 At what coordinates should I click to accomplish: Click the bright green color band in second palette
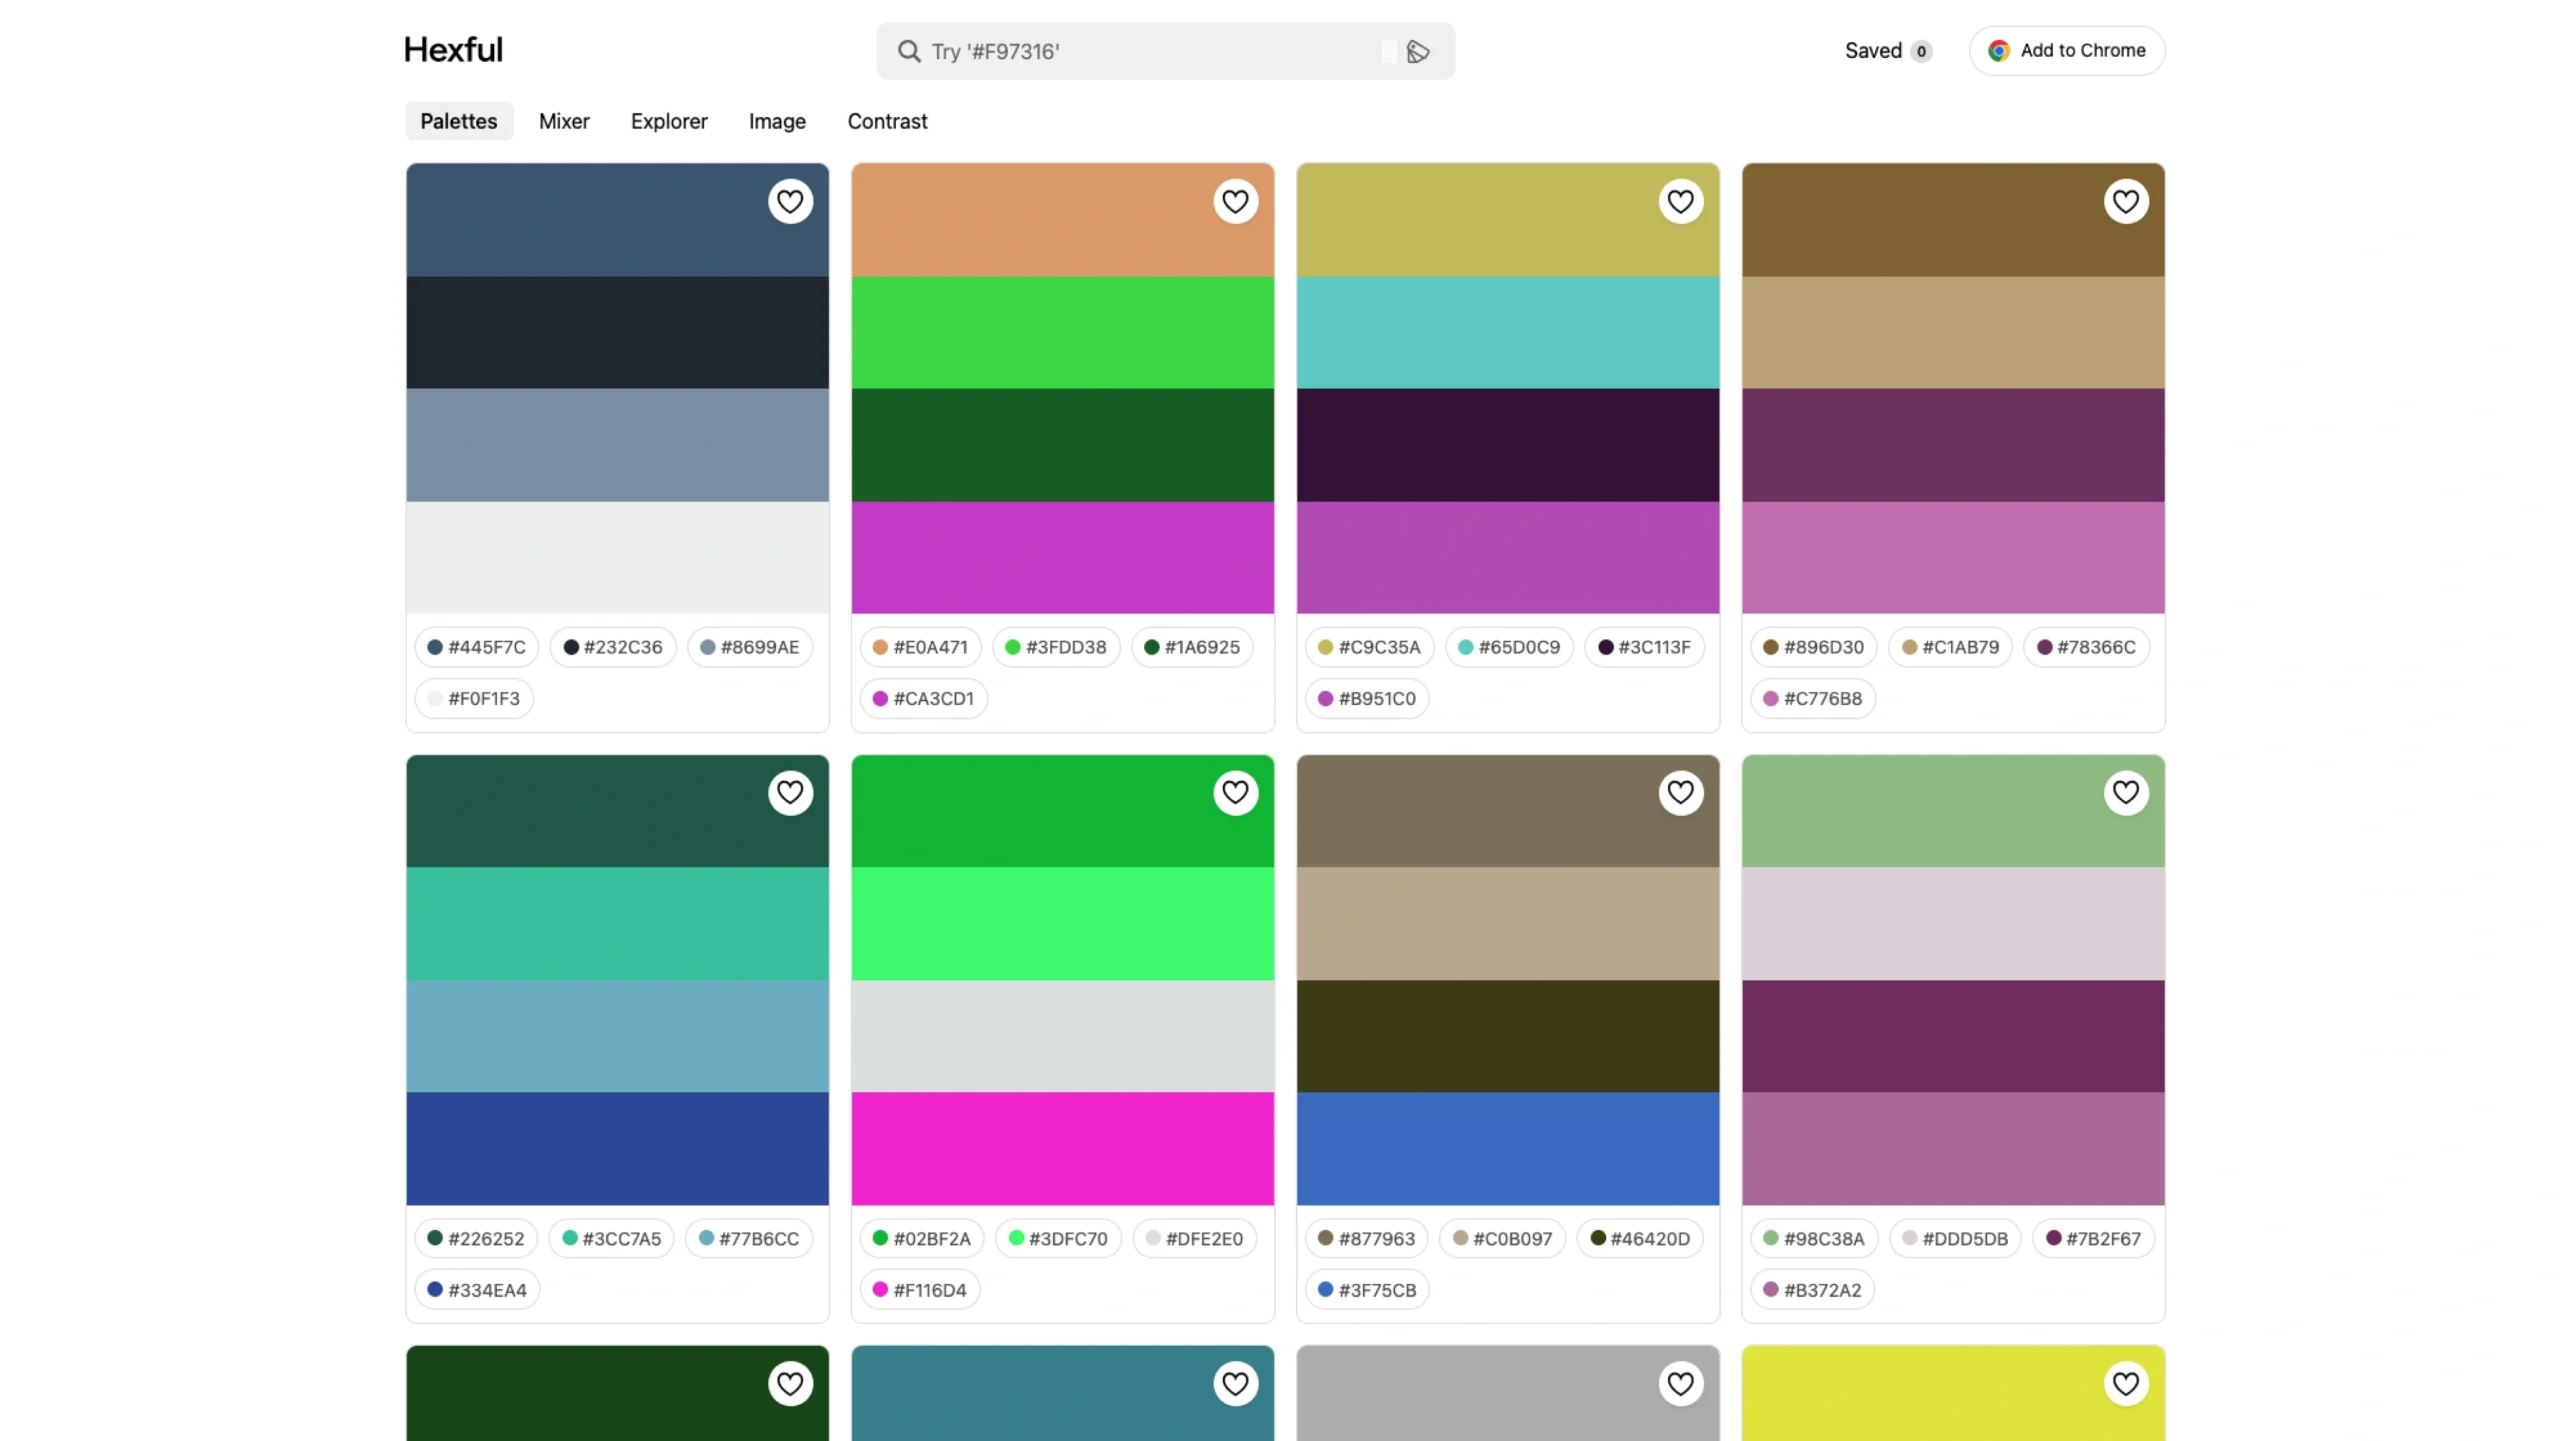(x=1063, y=332)
